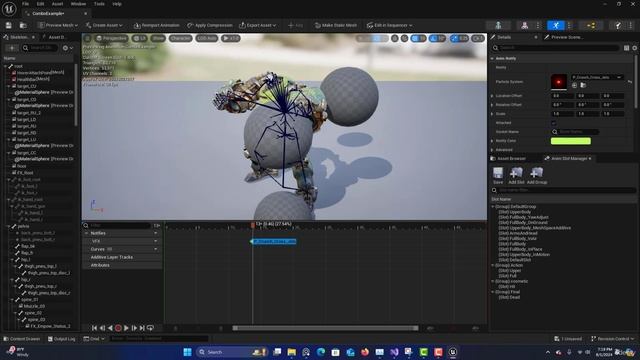Open the Windows Start menu
This screenshot has width=640, height=360.
tap(187, 352)
